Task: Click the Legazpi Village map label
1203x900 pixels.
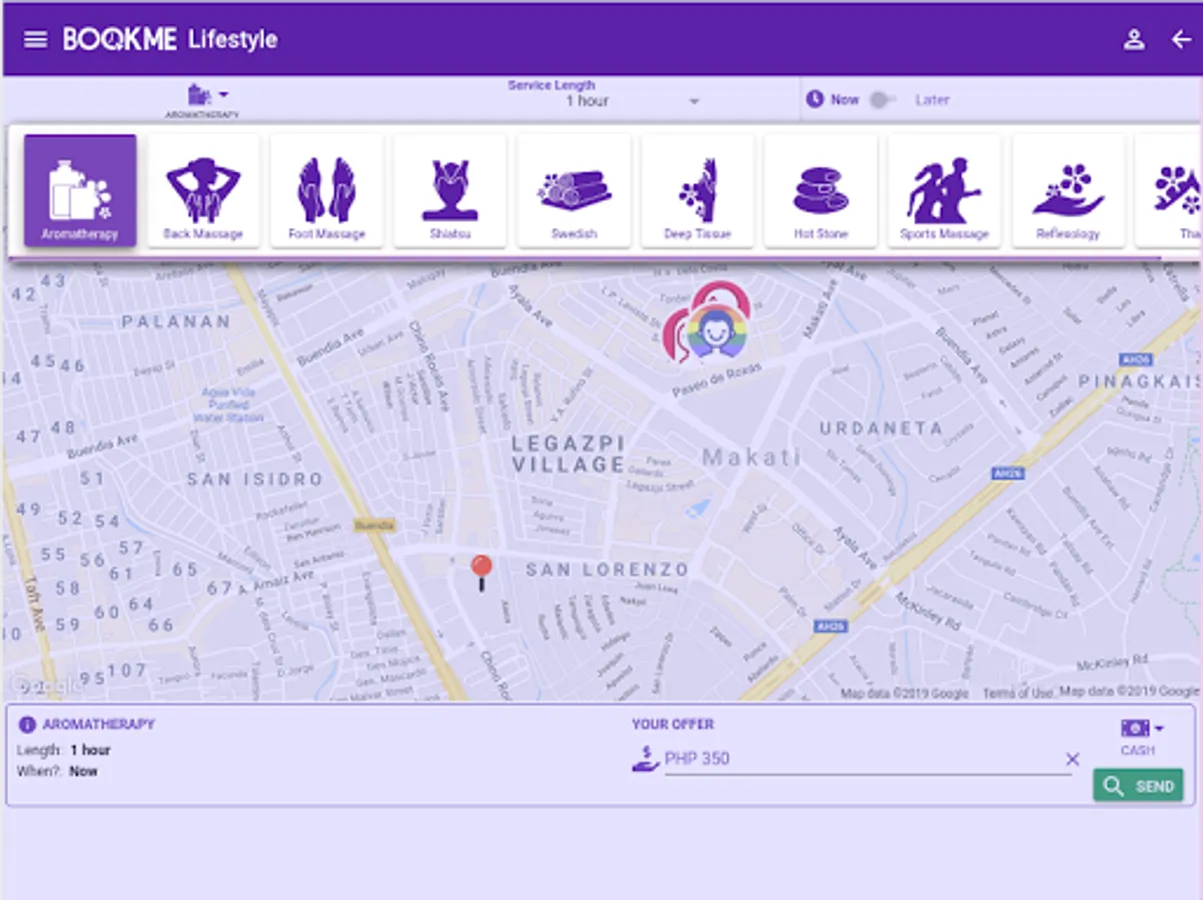Action: point(568,453)
